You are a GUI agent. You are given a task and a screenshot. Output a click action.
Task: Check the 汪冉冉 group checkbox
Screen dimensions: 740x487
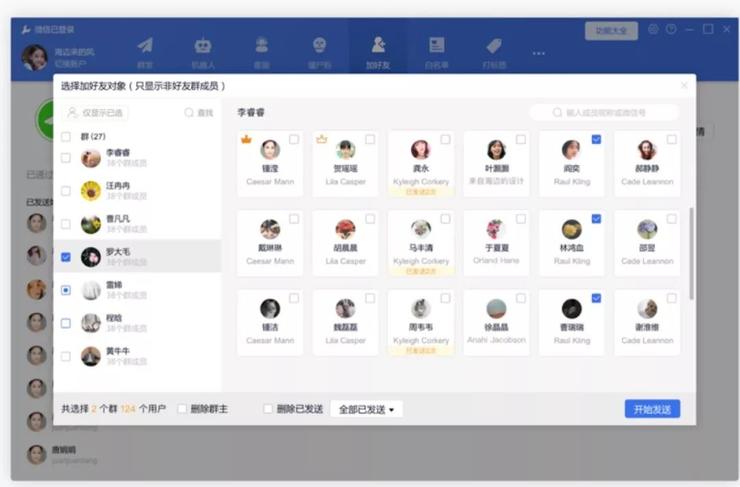coord(66,191)
